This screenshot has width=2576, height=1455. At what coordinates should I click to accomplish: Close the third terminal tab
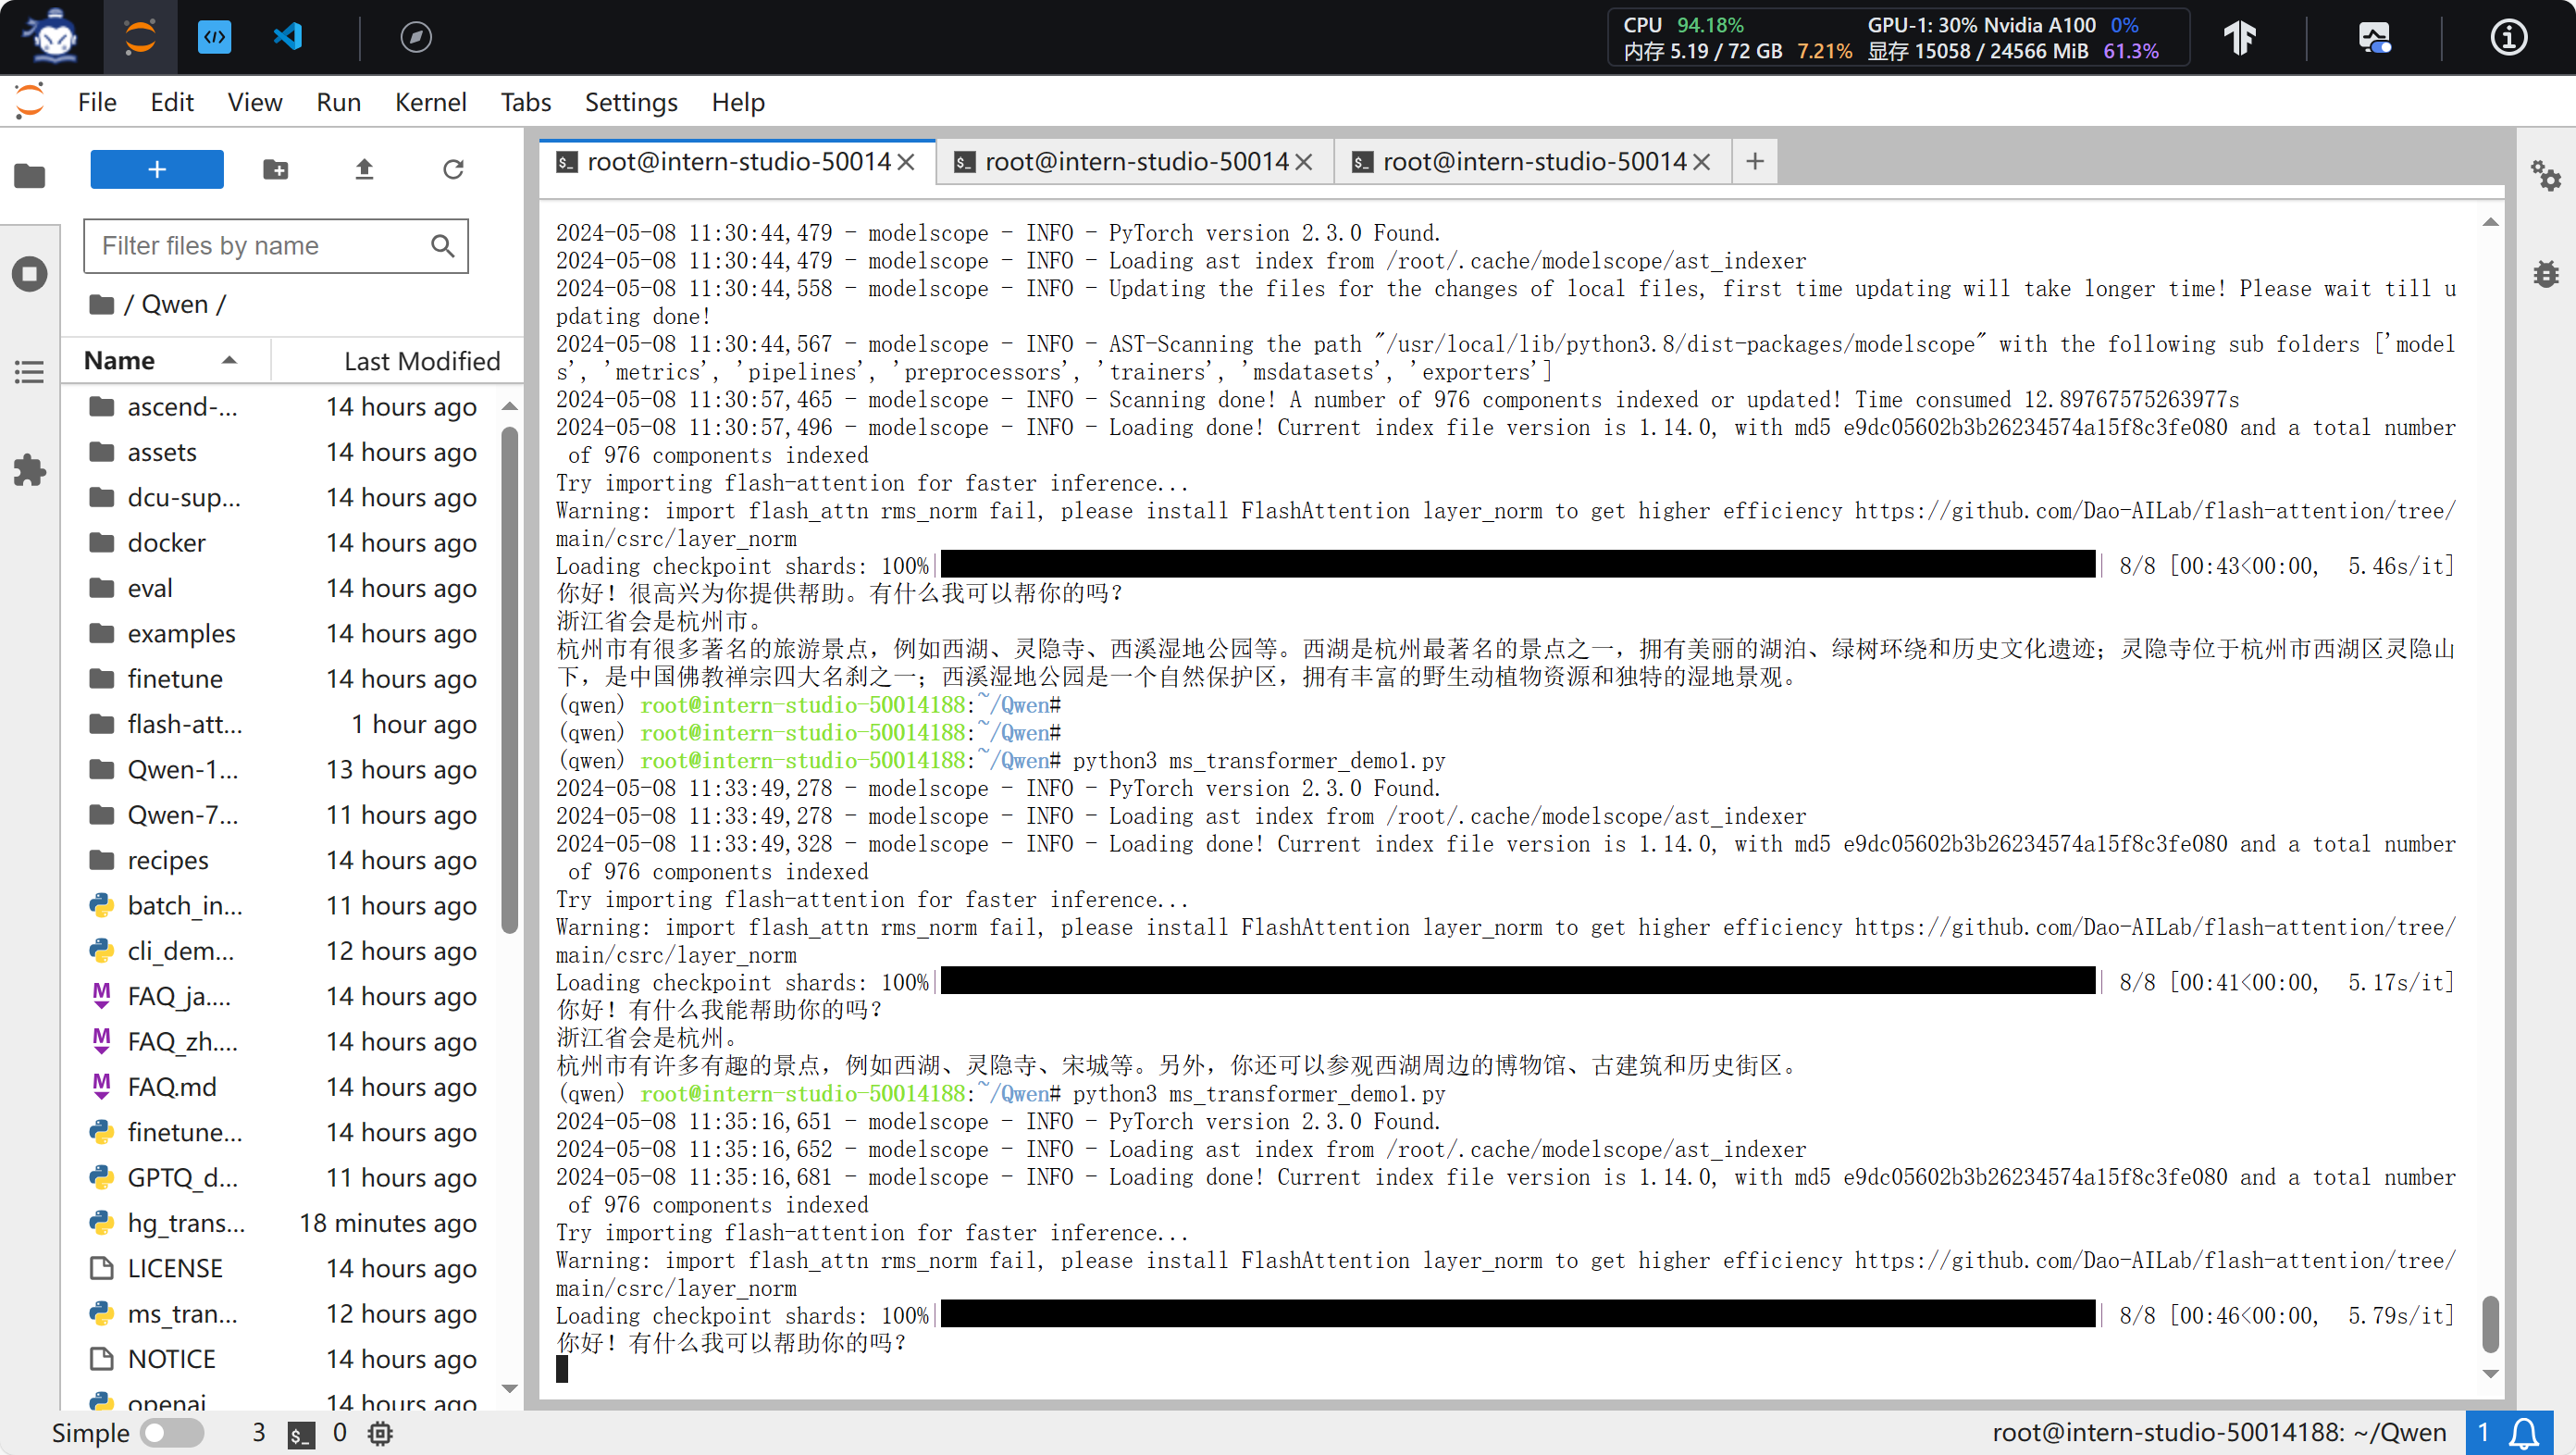pyautogui.click(x=1702, y=162)
